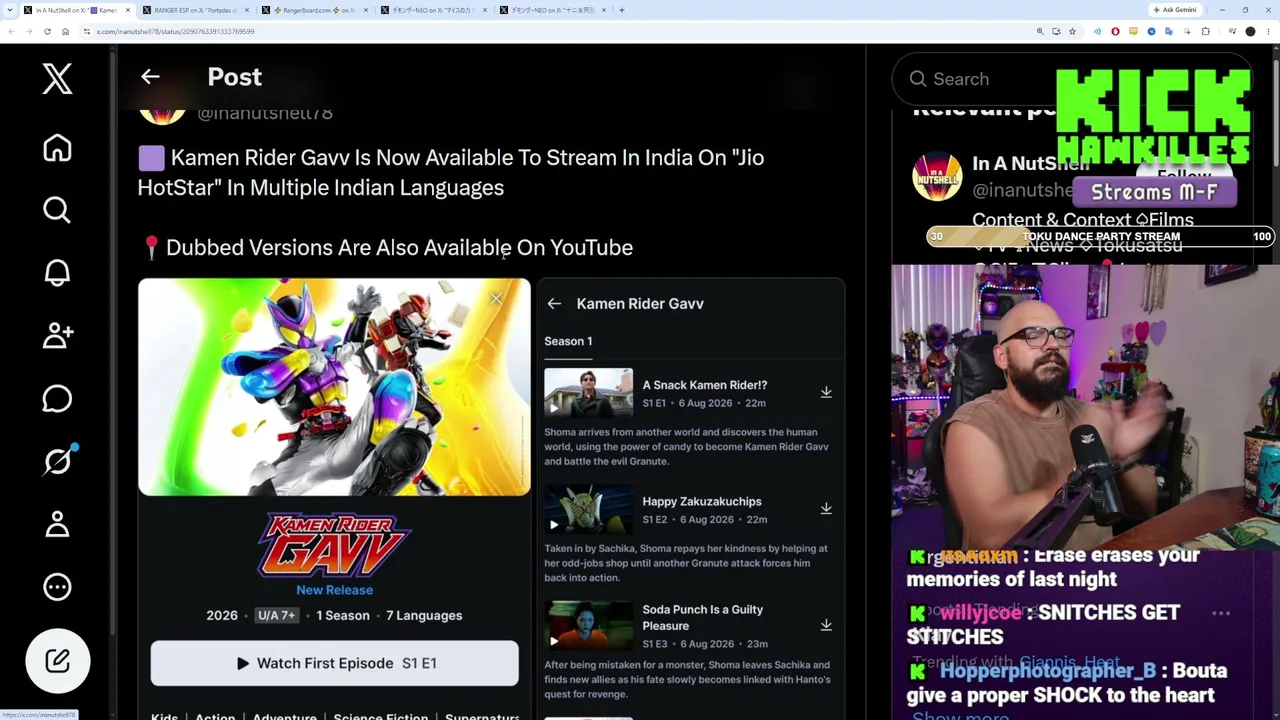Screen dimensions: 1280x720
Task: Close the RANGER ESP on X tab
Action: 246,10
